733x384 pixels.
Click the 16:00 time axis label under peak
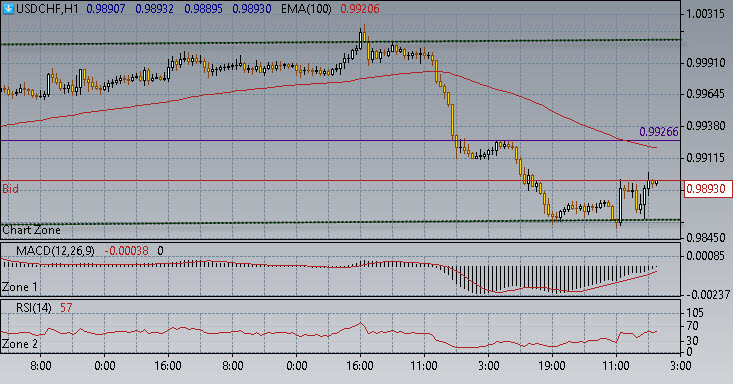point(360,366)
